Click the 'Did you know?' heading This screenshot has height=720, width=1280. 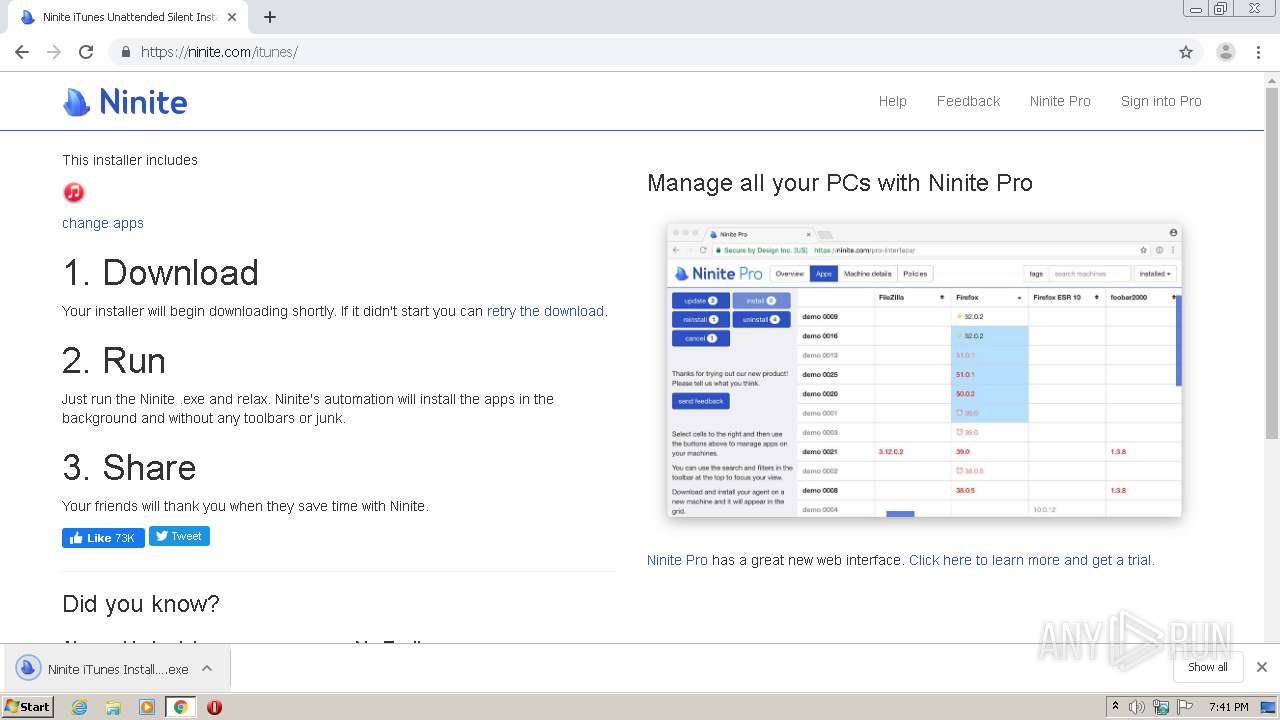point(141,604)
